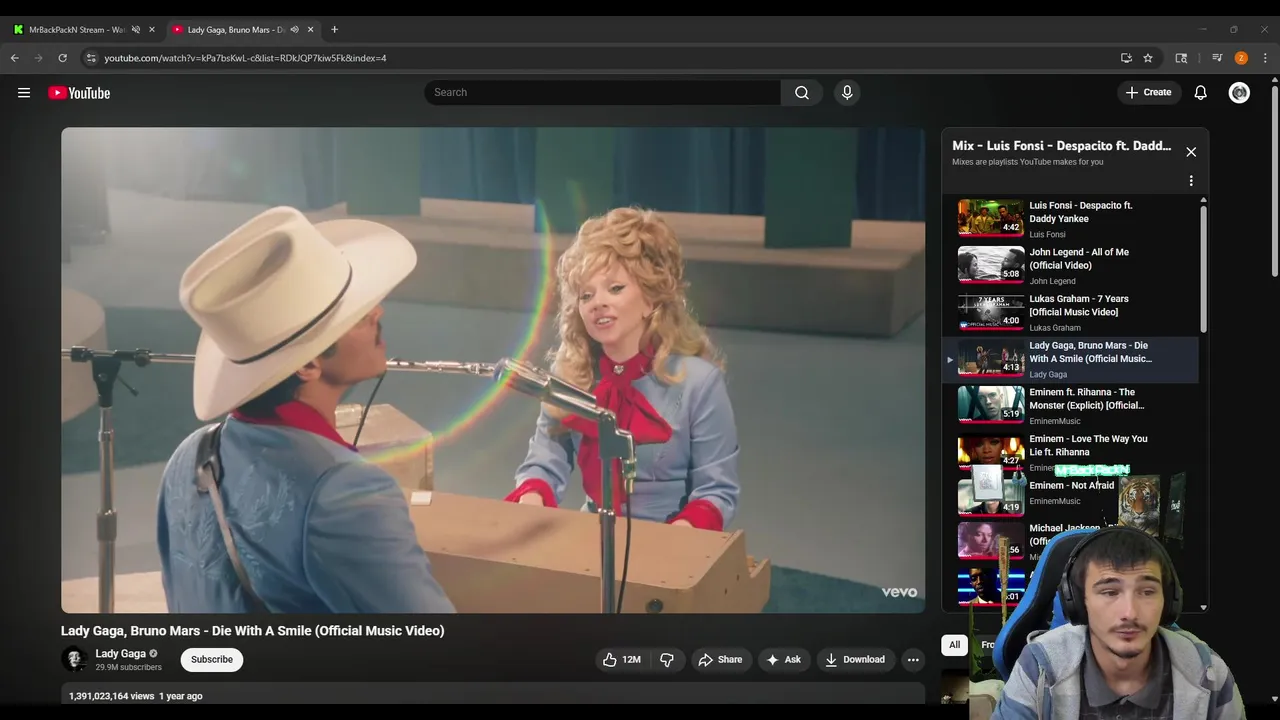Dislike the video
The height and width of the screenshot is (720, 1280).
tap(667, 659)
